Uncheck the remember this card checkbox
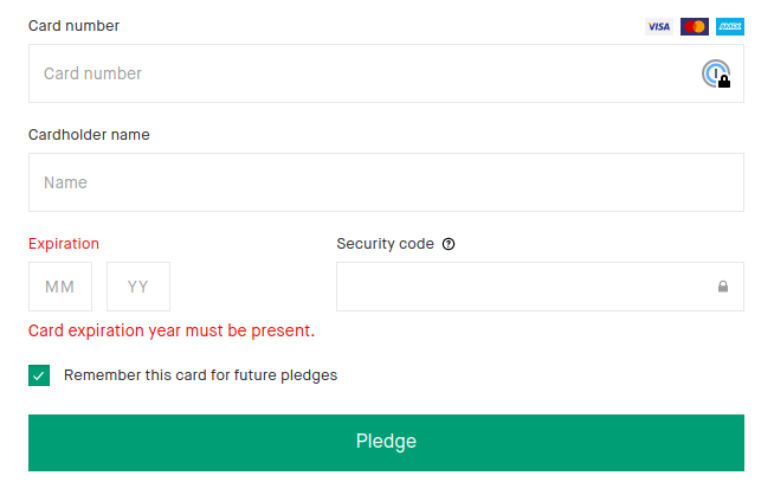The height and width of the screenshot is (482, 774). [x=39, y=376]
